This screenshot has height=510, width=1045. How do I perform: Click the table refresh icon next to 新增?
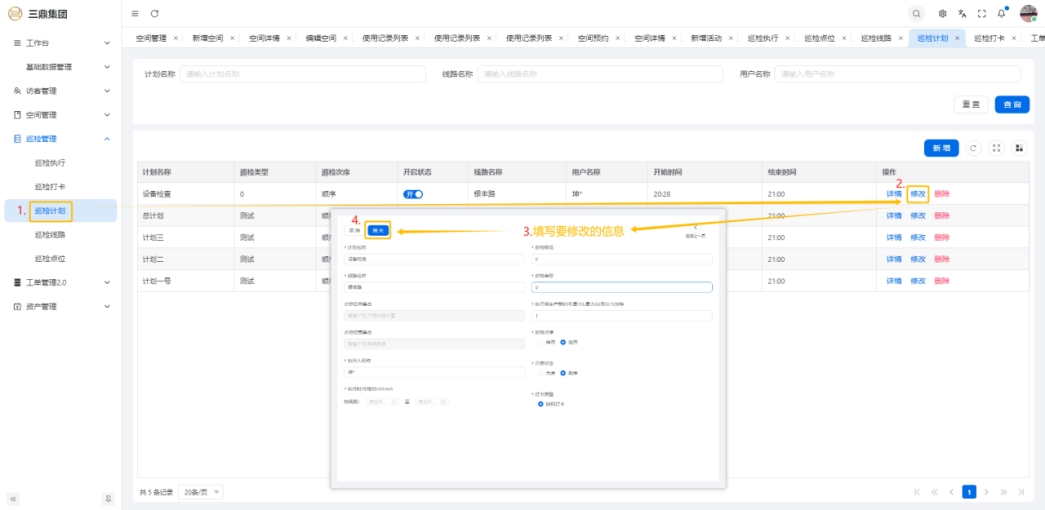(973, 148)
